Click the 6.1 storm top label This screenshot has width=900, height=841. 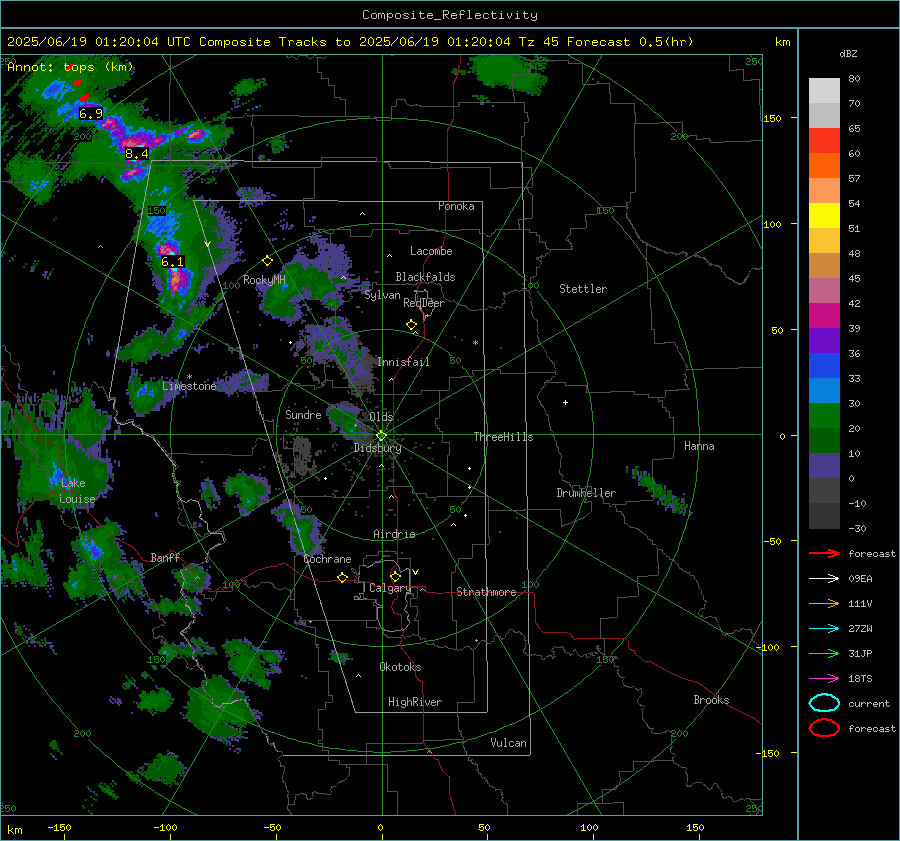172,262
